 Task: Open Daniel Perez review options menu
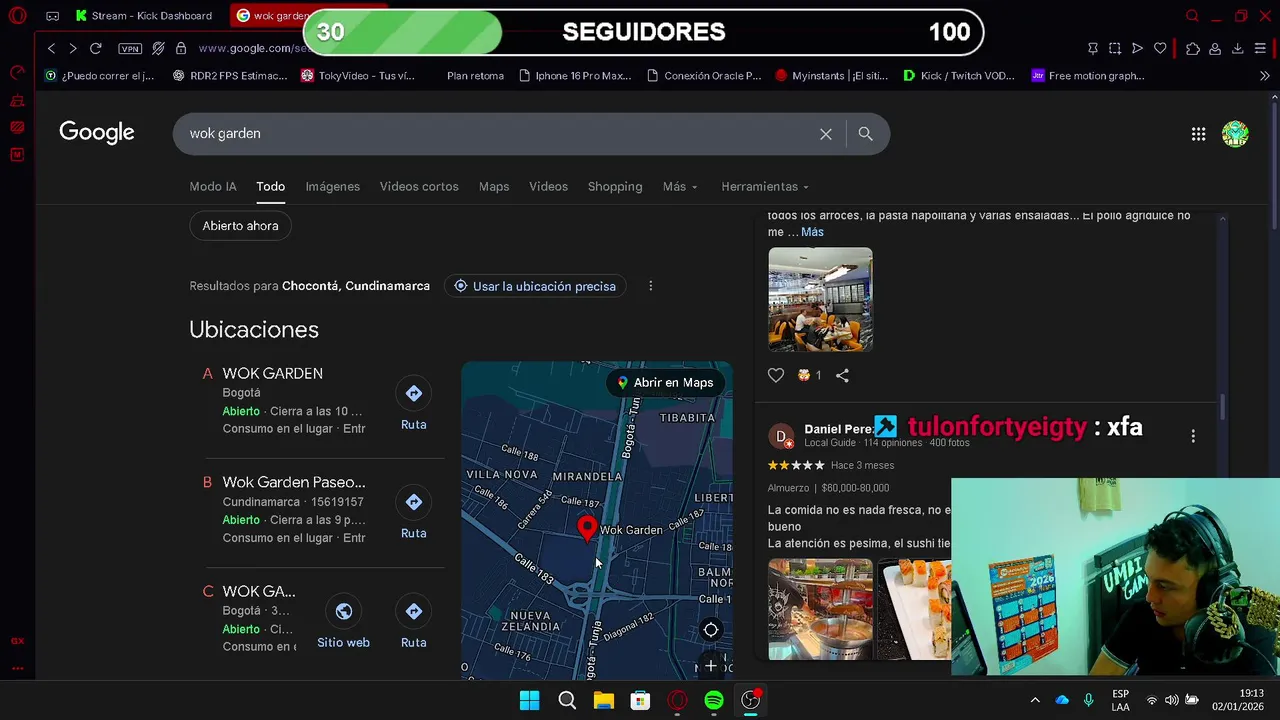tap(1193, 436)
